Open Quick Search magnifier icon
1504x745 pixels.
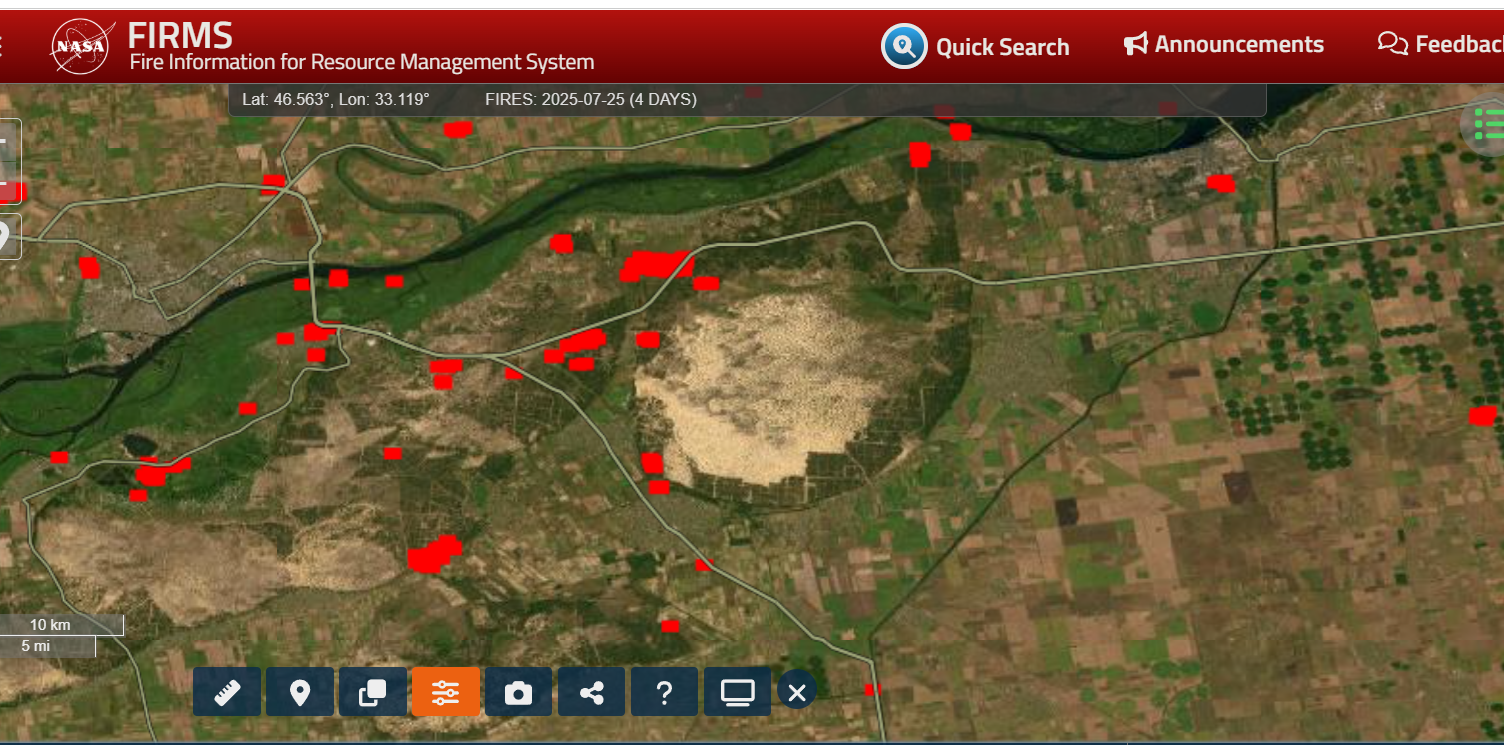click(x=904, y=46)
